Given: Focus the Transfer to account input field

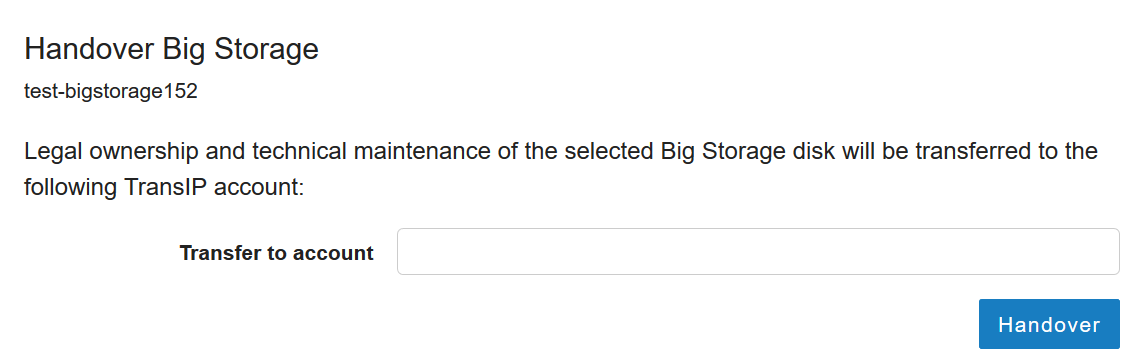Looking at the screenshot, I should click(758, 252).
